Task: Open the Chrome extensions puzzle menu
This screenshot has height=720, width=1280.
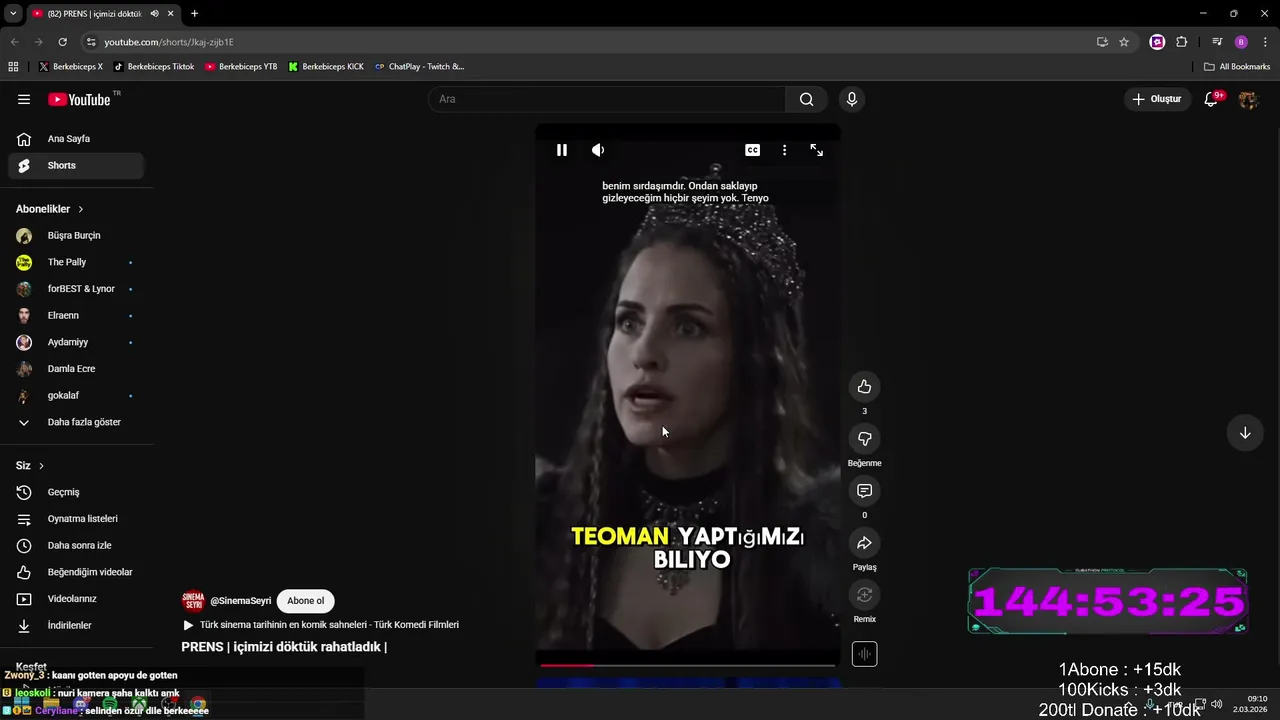Action: [x=1182, y=42]
